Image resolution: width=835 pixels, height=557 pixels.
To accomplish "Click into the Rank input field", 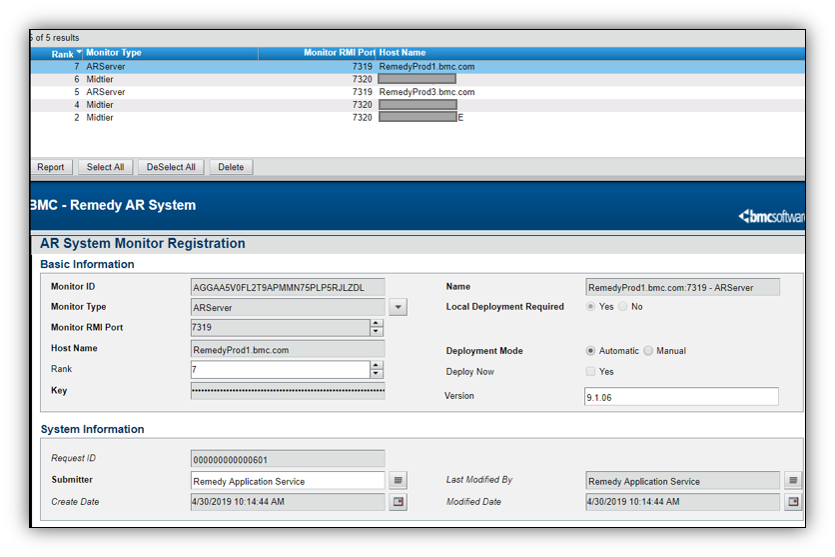I will pyautogui.click(x=280, y=370).
